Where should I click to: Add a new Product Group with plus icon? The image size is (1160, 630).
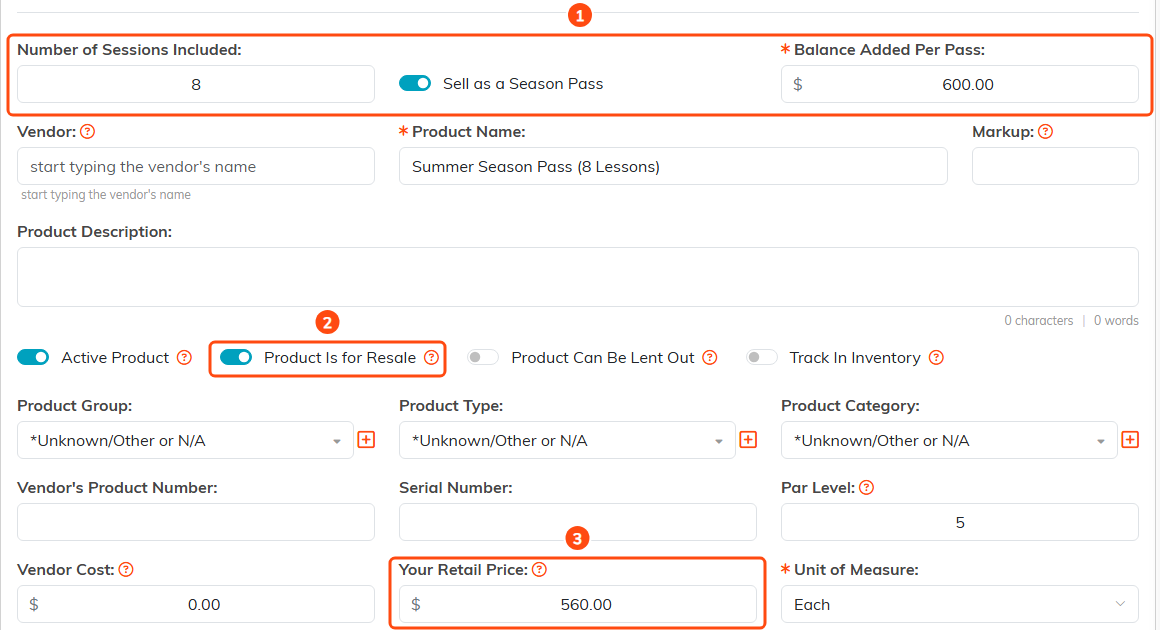[366, 440]
